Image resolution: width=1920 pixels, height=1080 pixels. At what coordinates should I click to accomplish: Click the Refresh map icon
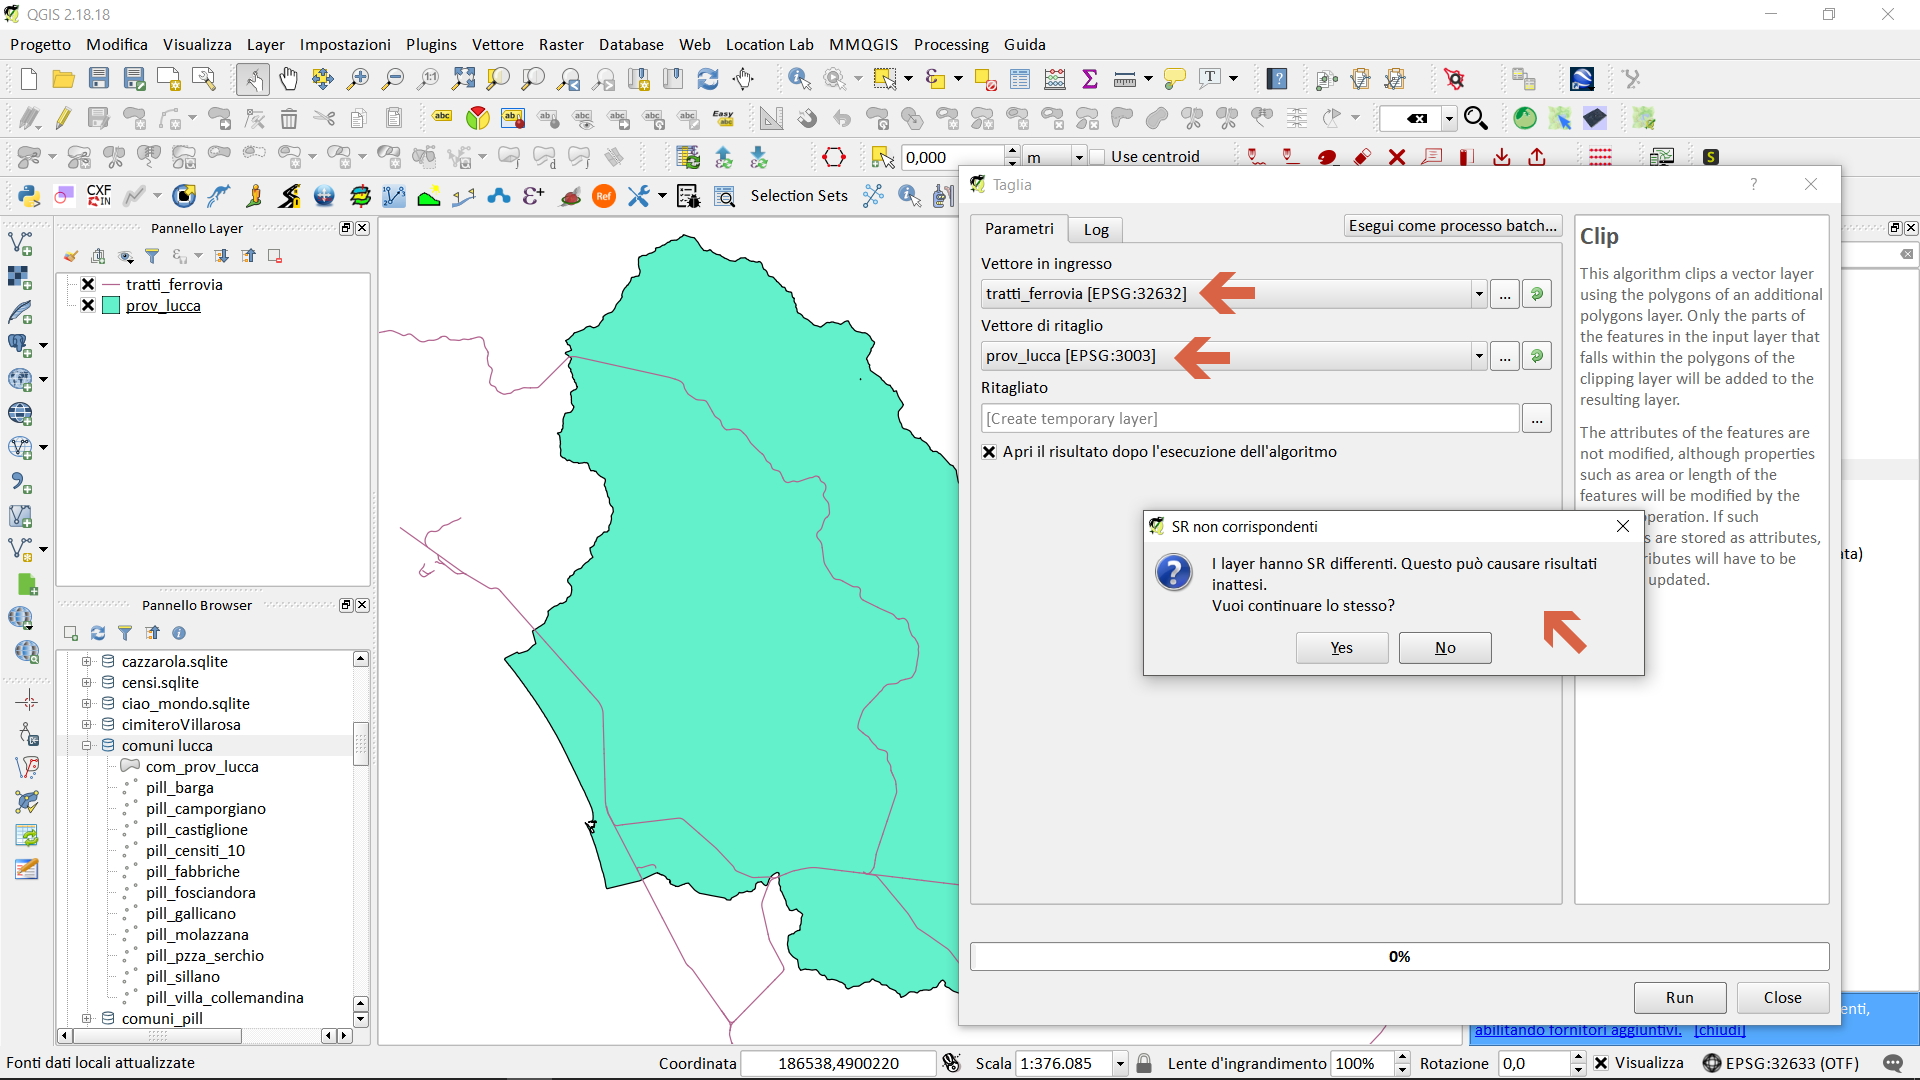point(708,79)
